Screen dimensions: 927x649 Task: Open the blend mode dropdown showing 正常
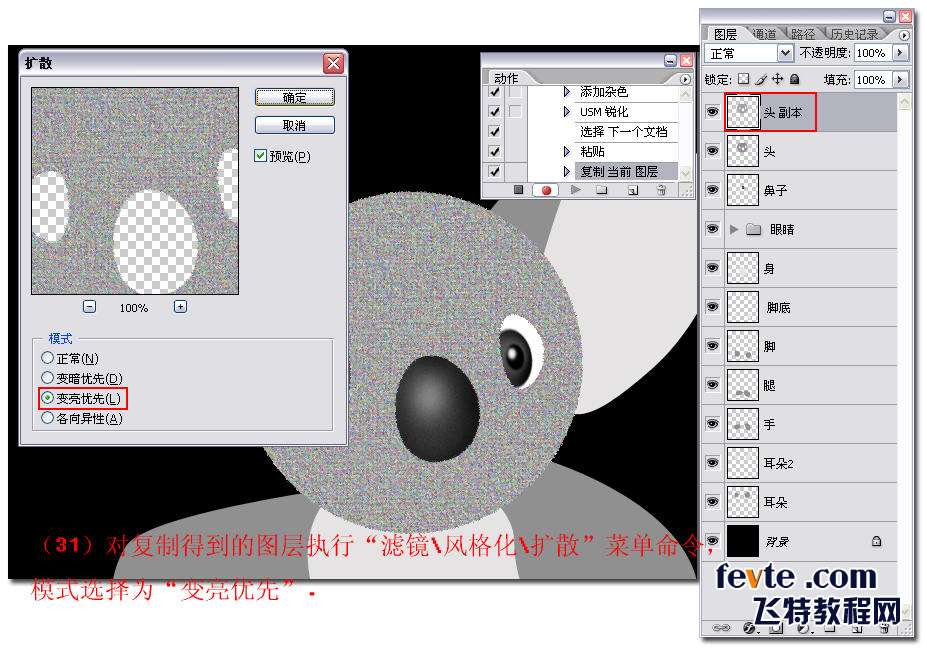(x=785, y=53)
